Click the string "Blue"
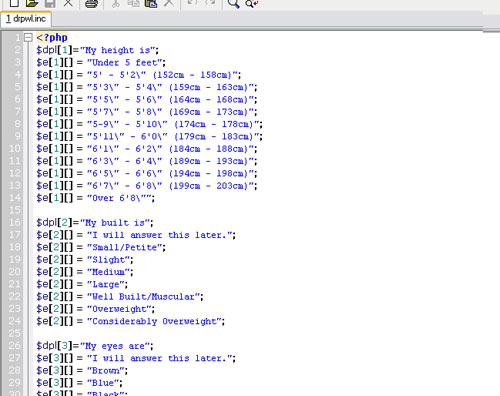Image resolution: width=500 pixels, height=396 pixels. click(x=103, y=383)
